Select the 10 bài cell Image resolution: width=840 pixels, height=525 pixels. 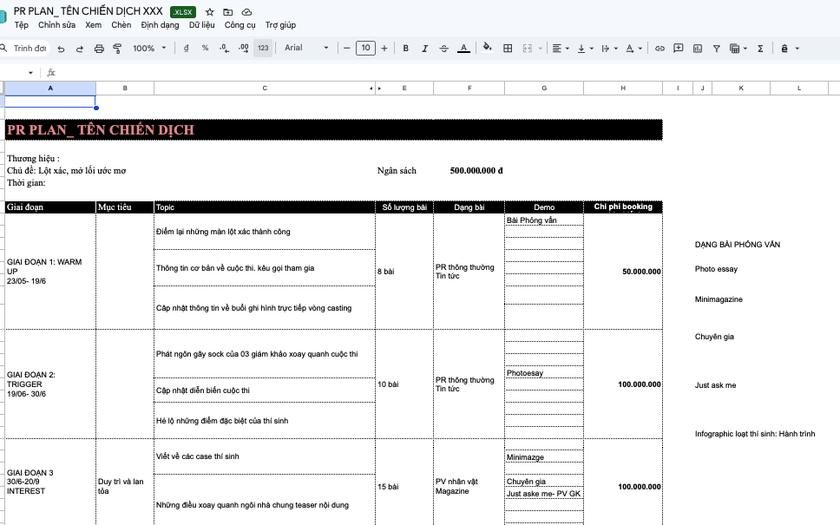[x=404, y=384]
